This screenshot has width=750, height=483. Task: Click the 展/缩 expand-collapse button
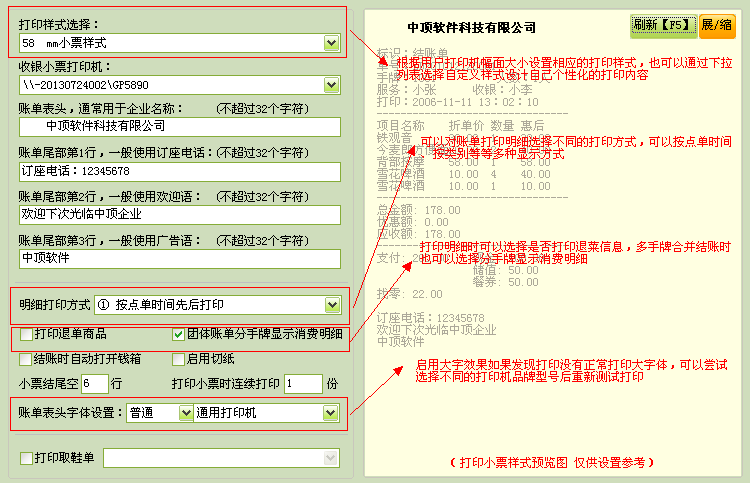716,24
